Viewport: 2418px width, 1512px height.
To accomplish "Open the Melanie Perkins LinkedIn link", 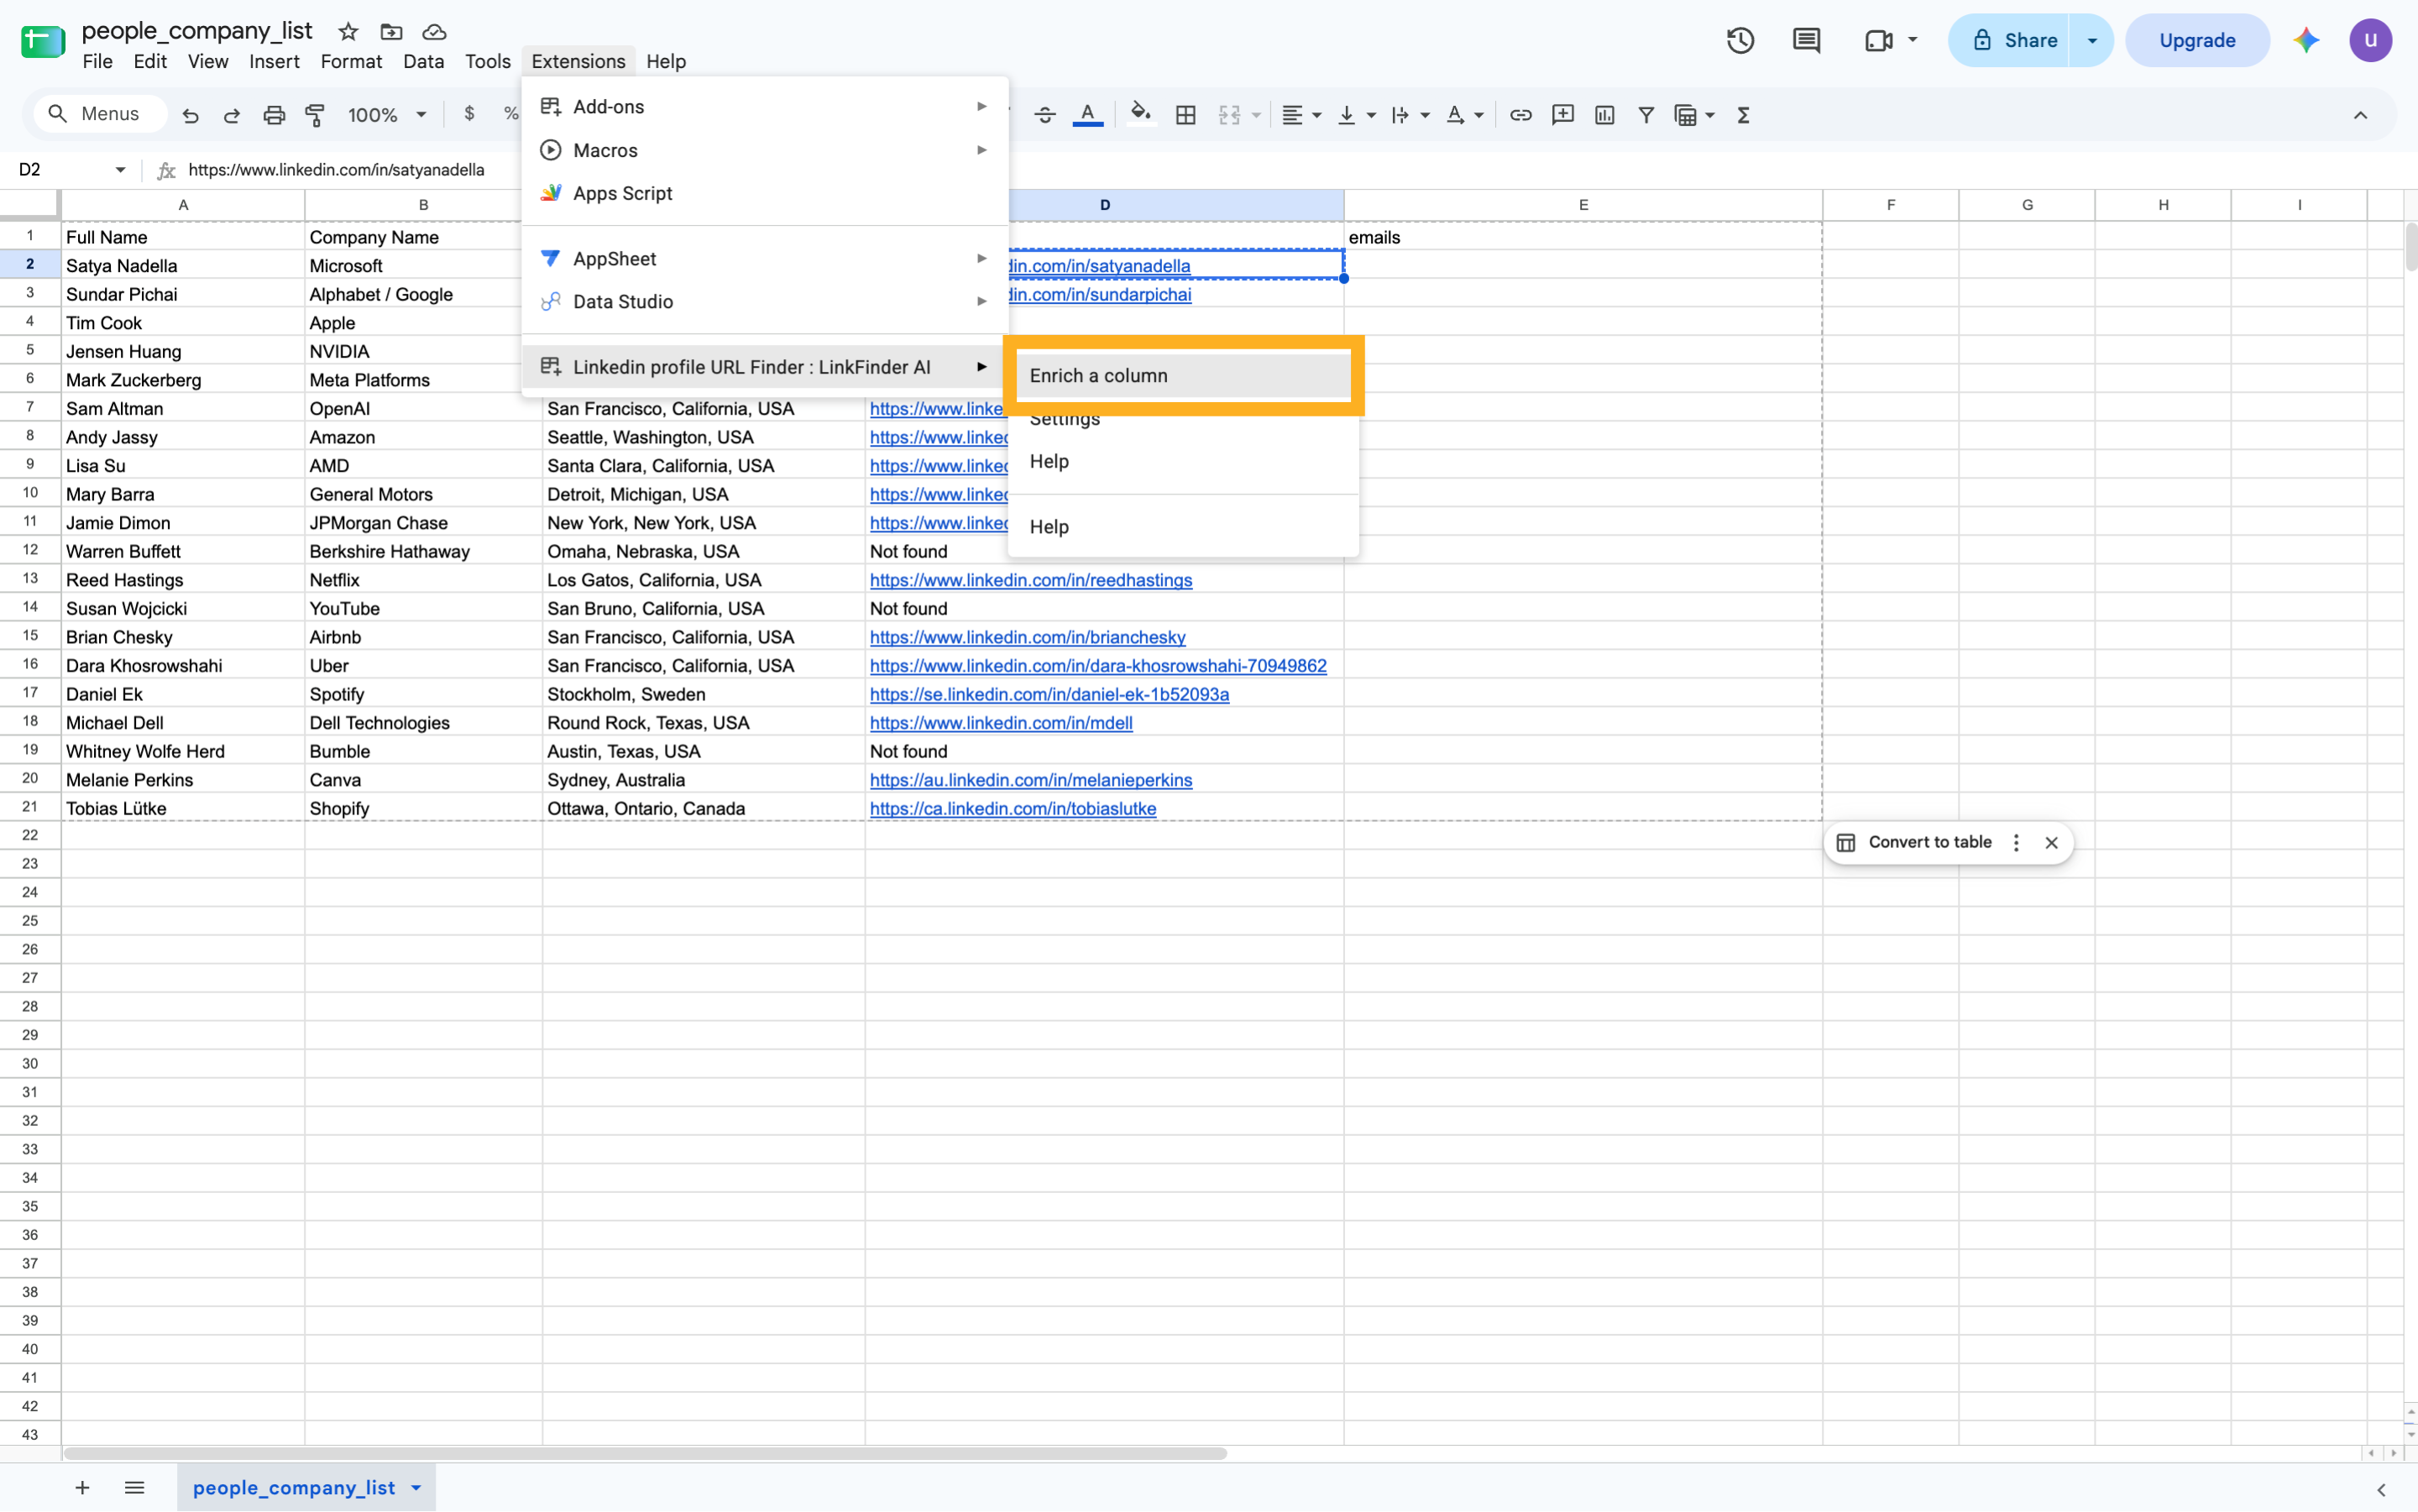I will (1031, 780).
